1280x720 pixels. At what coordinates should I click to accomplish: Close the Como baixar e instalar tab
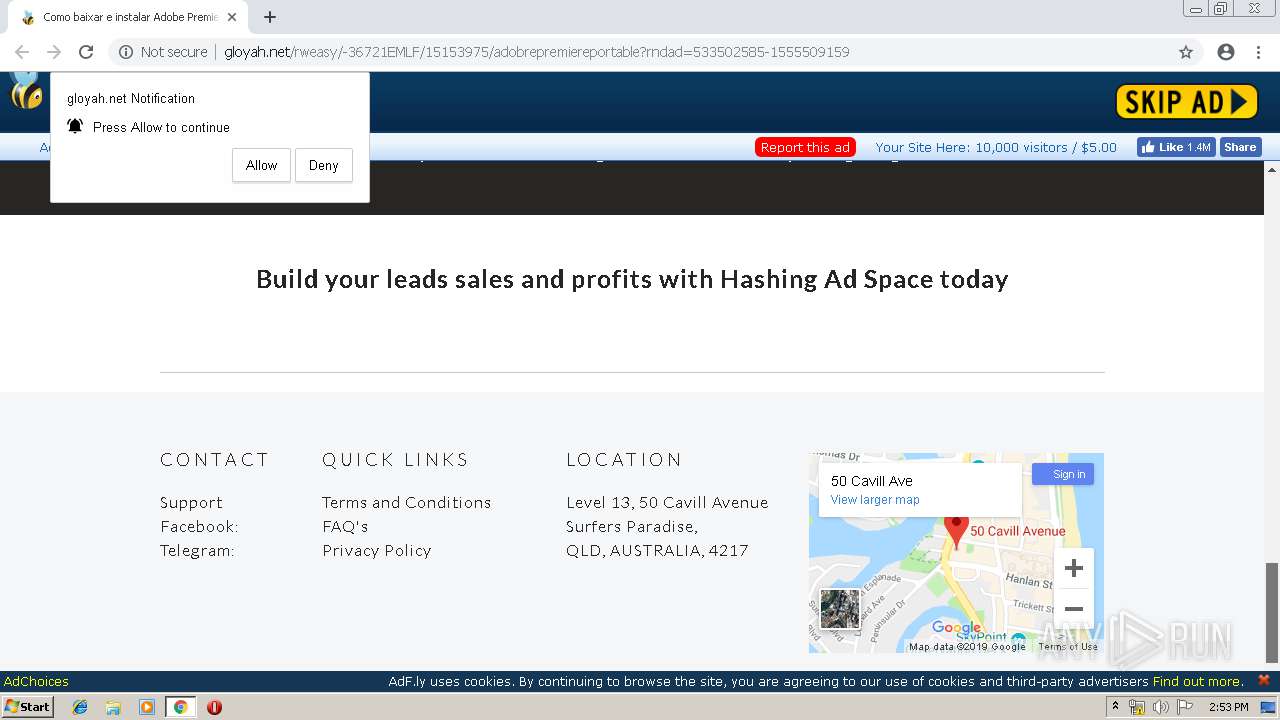point(232,17)
